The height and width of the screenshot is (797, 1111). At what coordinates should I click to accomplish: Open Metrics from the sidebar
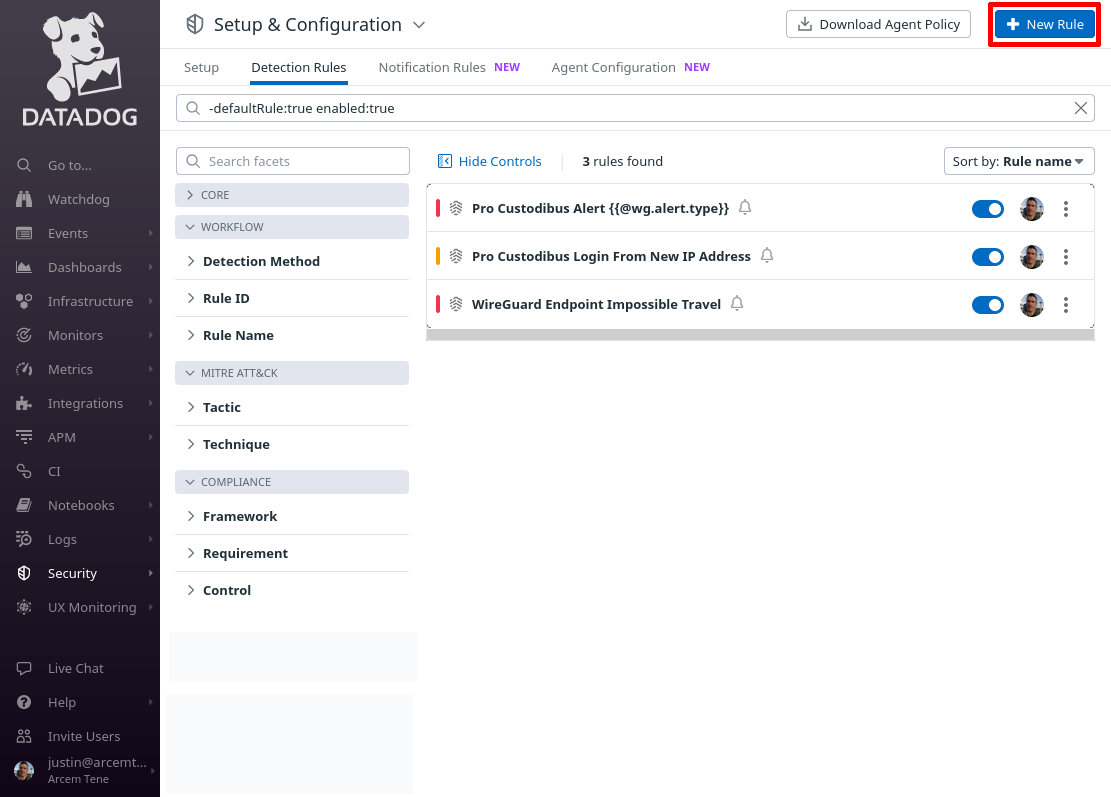70,369
